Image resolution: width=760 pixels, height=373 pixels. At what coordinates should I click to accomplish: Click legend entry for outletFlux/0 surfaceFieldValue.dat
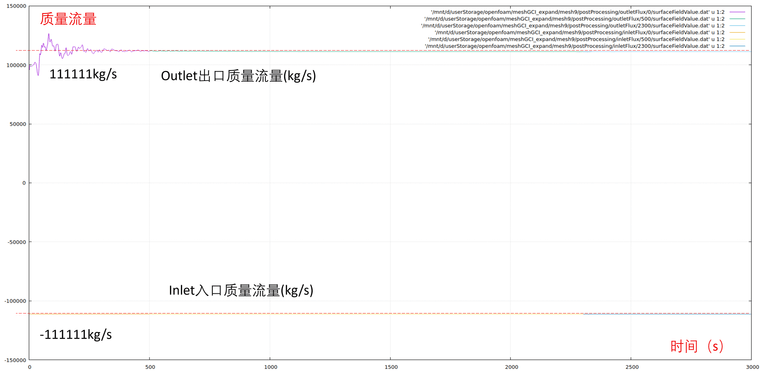577,12
